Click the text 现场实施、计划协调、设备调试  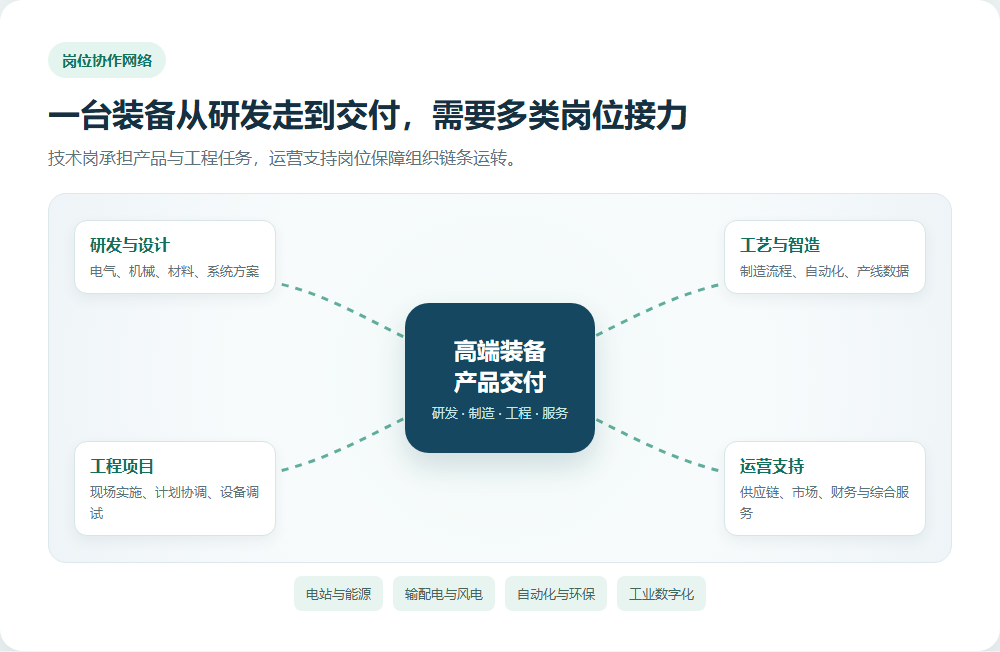tap(175, 503)
